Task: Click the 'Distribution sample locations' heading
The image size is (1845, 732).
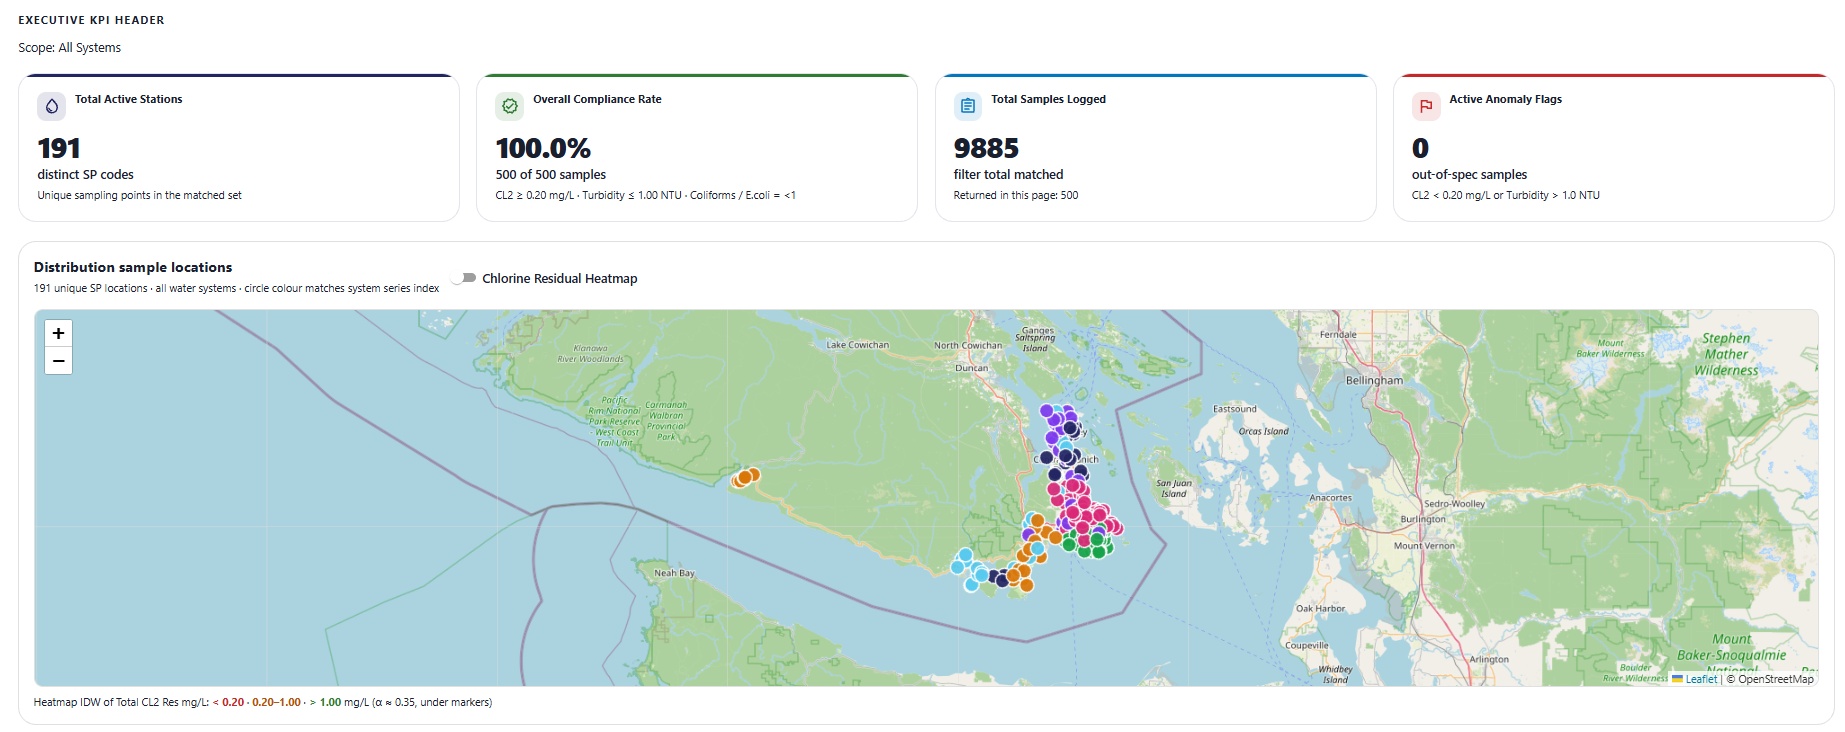Action: click(133, 267)
